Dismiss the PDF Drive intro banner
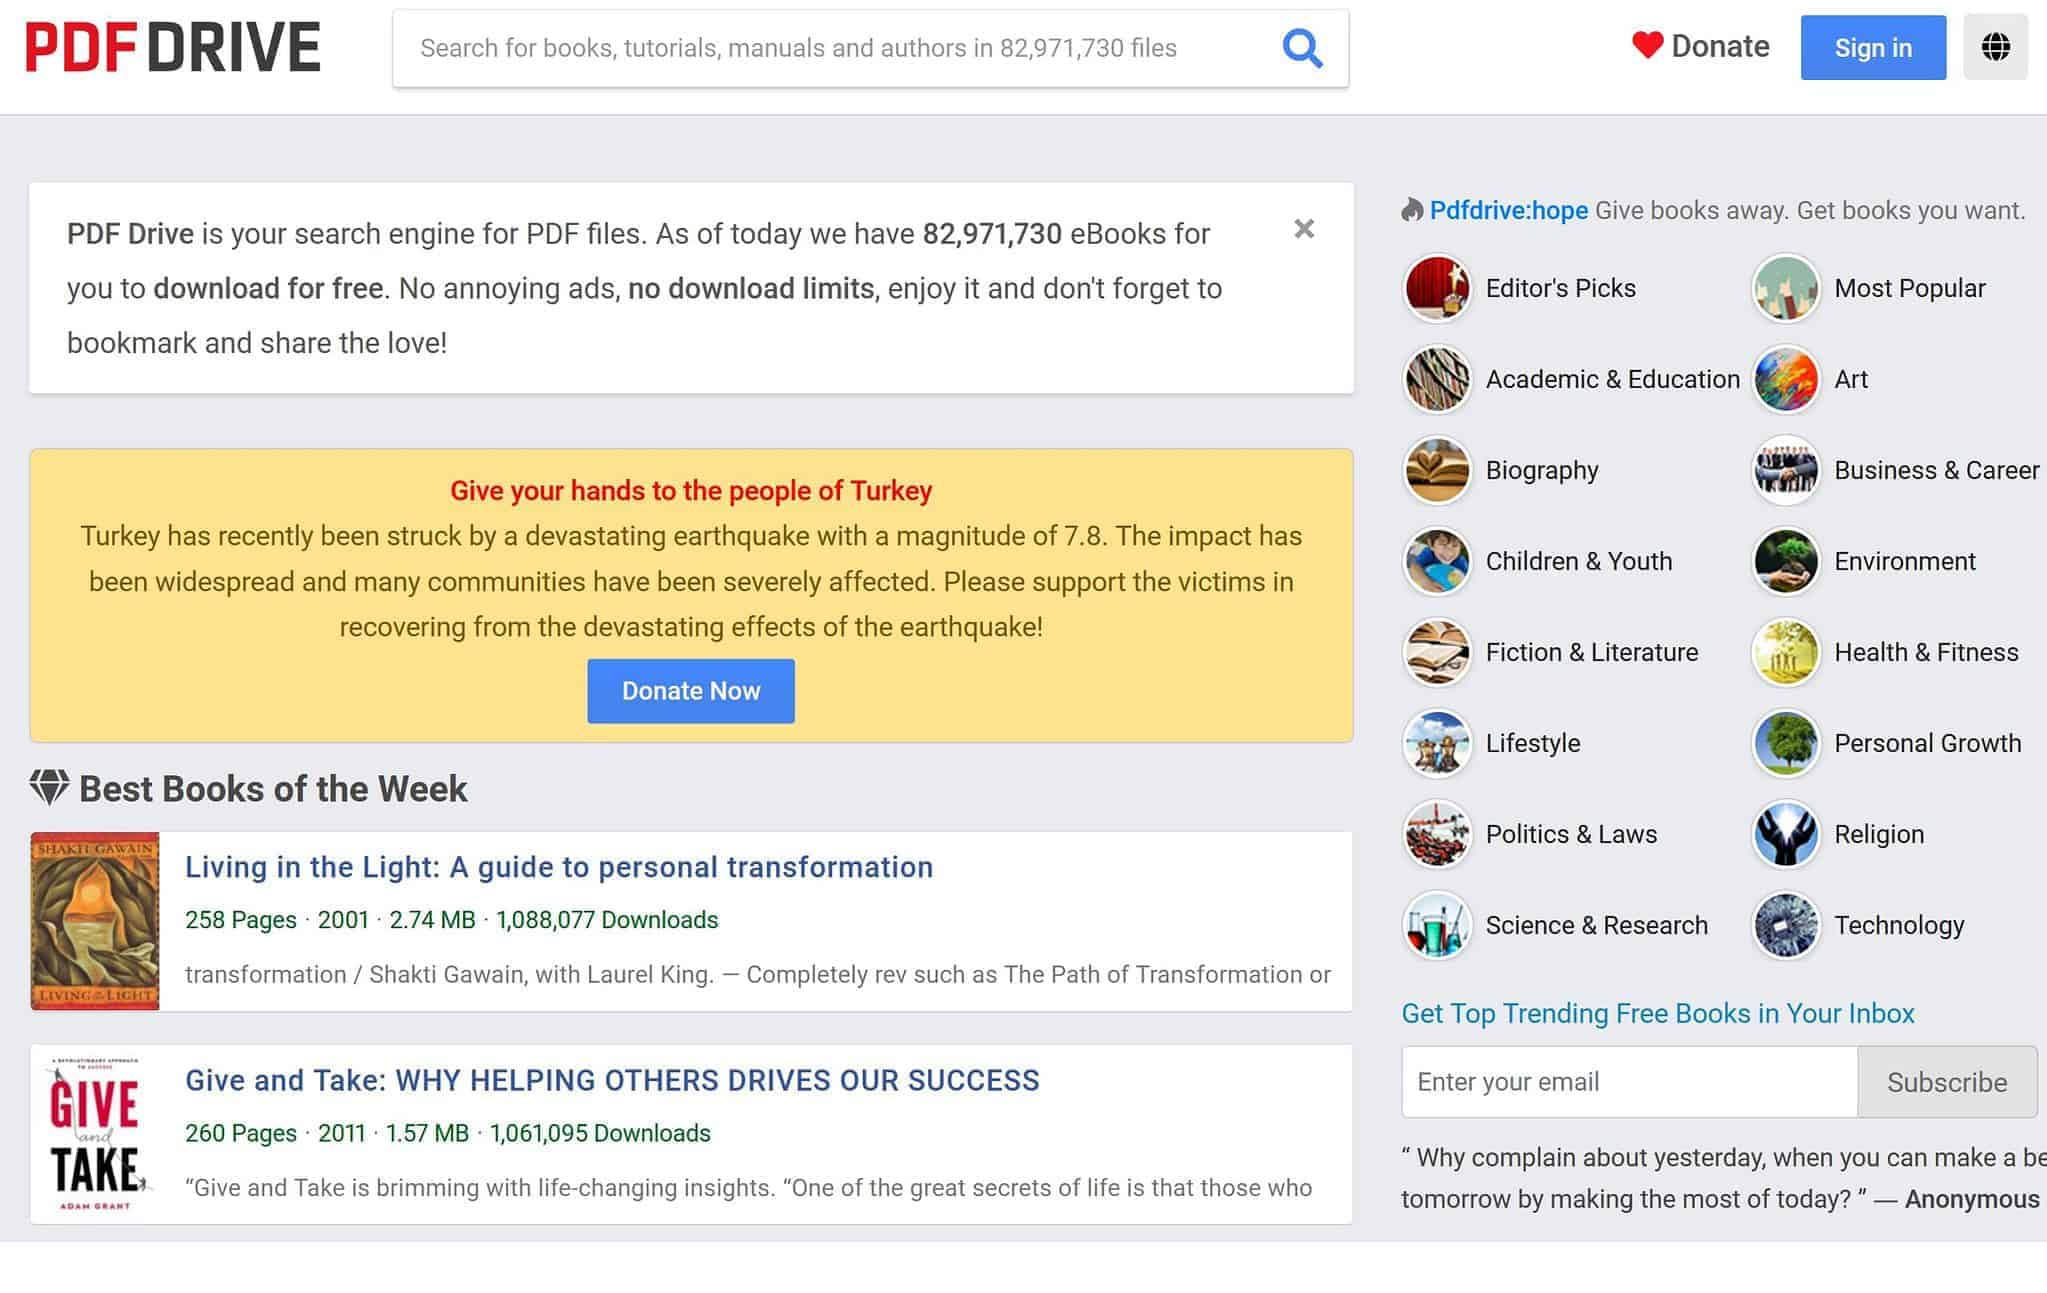 point(1303,229)
